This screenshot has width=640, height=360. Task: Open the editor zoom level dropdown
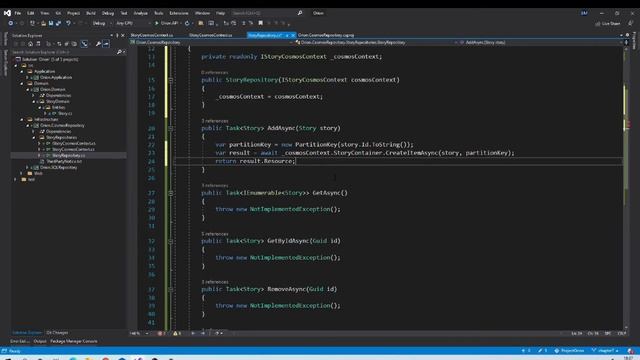point(139,333)
